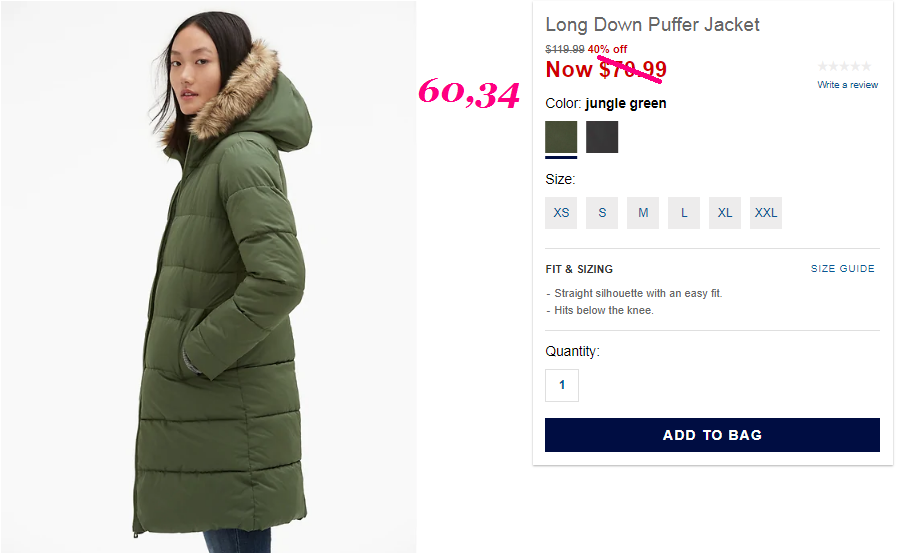Choose size M
The height and width of the screenshot is (553, 901).
click(x=642, y=213)
